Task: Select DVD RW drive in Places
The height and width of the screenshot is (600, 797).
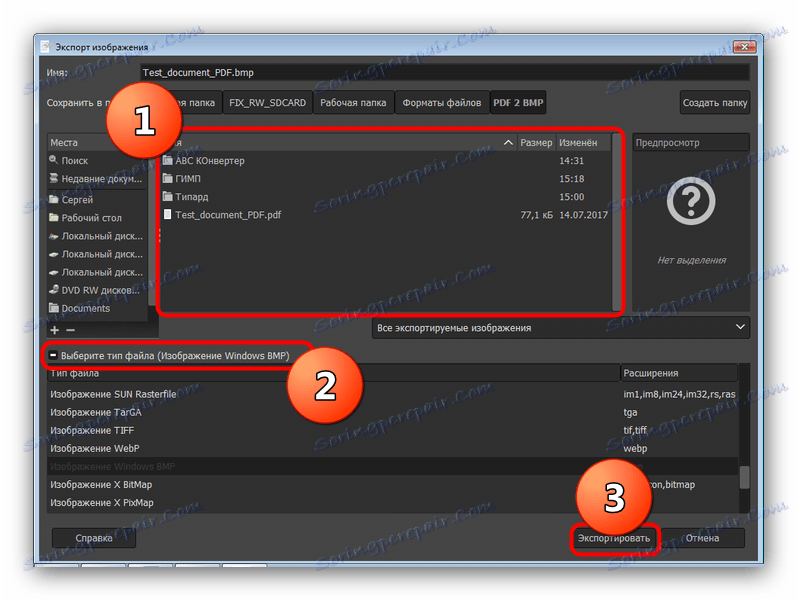Action: [x=97, y=290]
